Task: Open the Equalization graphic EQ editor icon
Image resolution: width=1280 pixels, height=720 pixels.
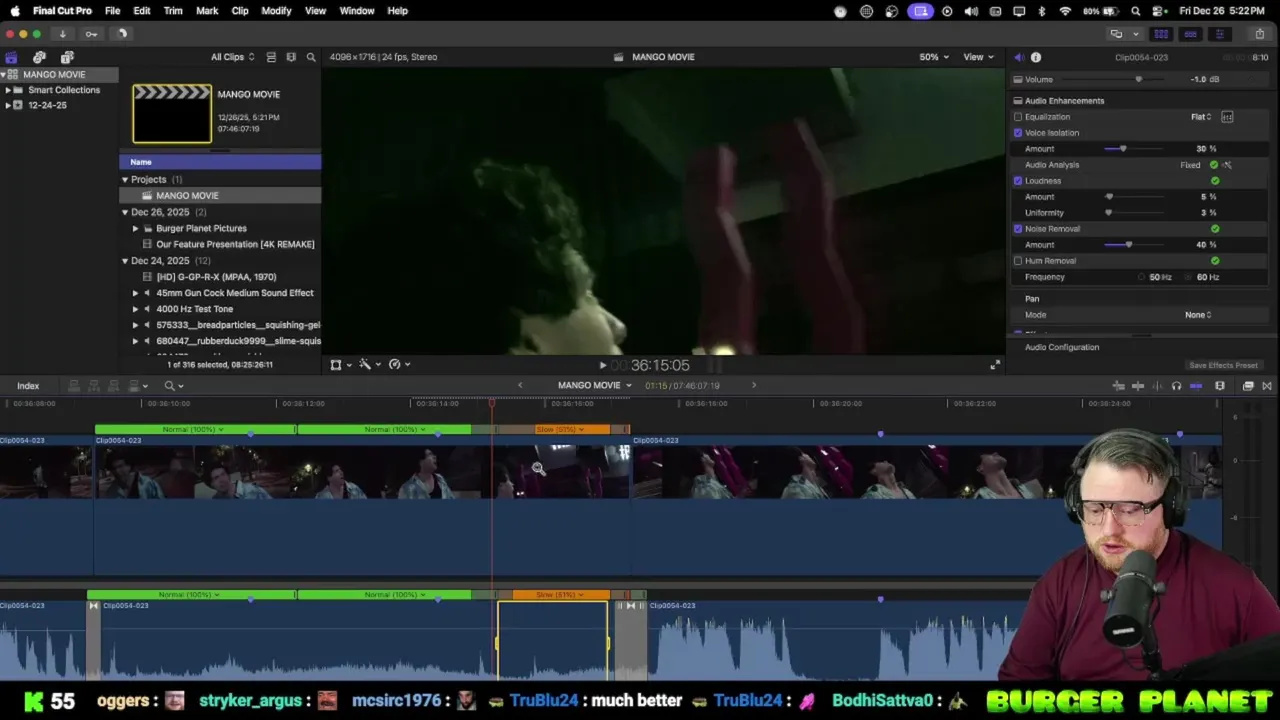Action: [1227, 117]
